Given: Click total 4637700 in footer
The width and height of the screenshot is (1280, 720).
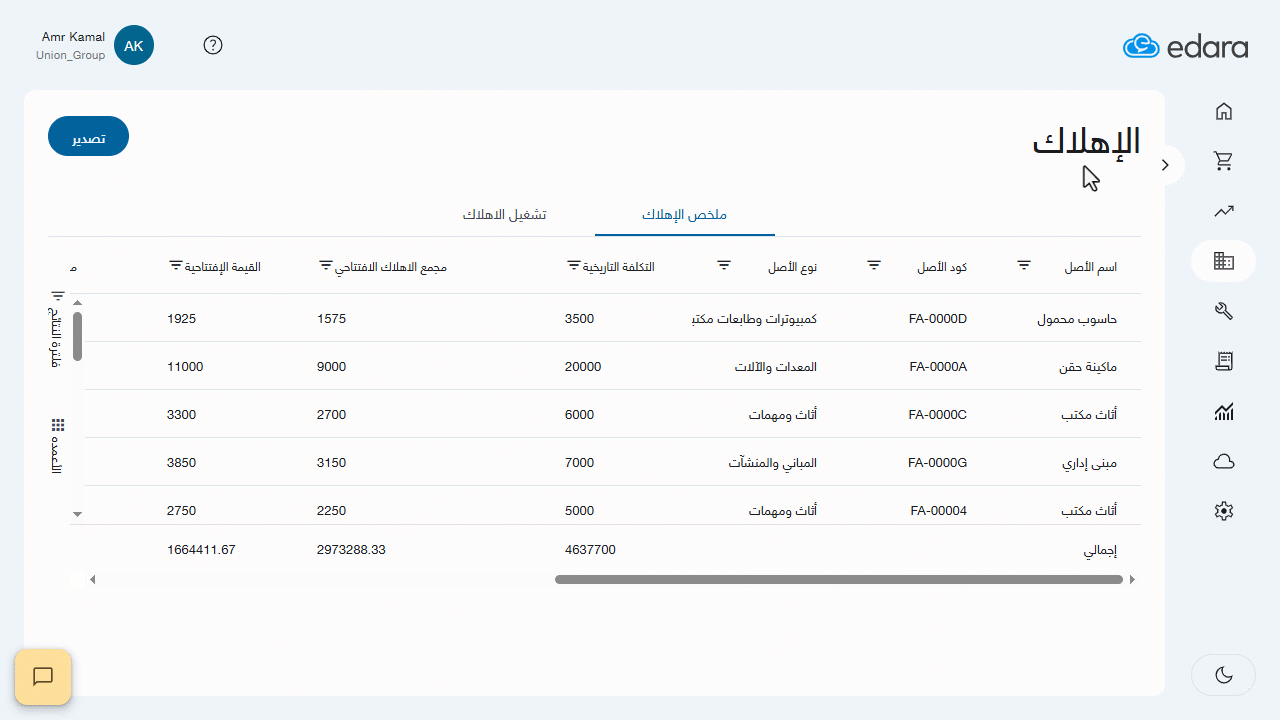Looking at the screenshot, I should [x=590, y=549].
